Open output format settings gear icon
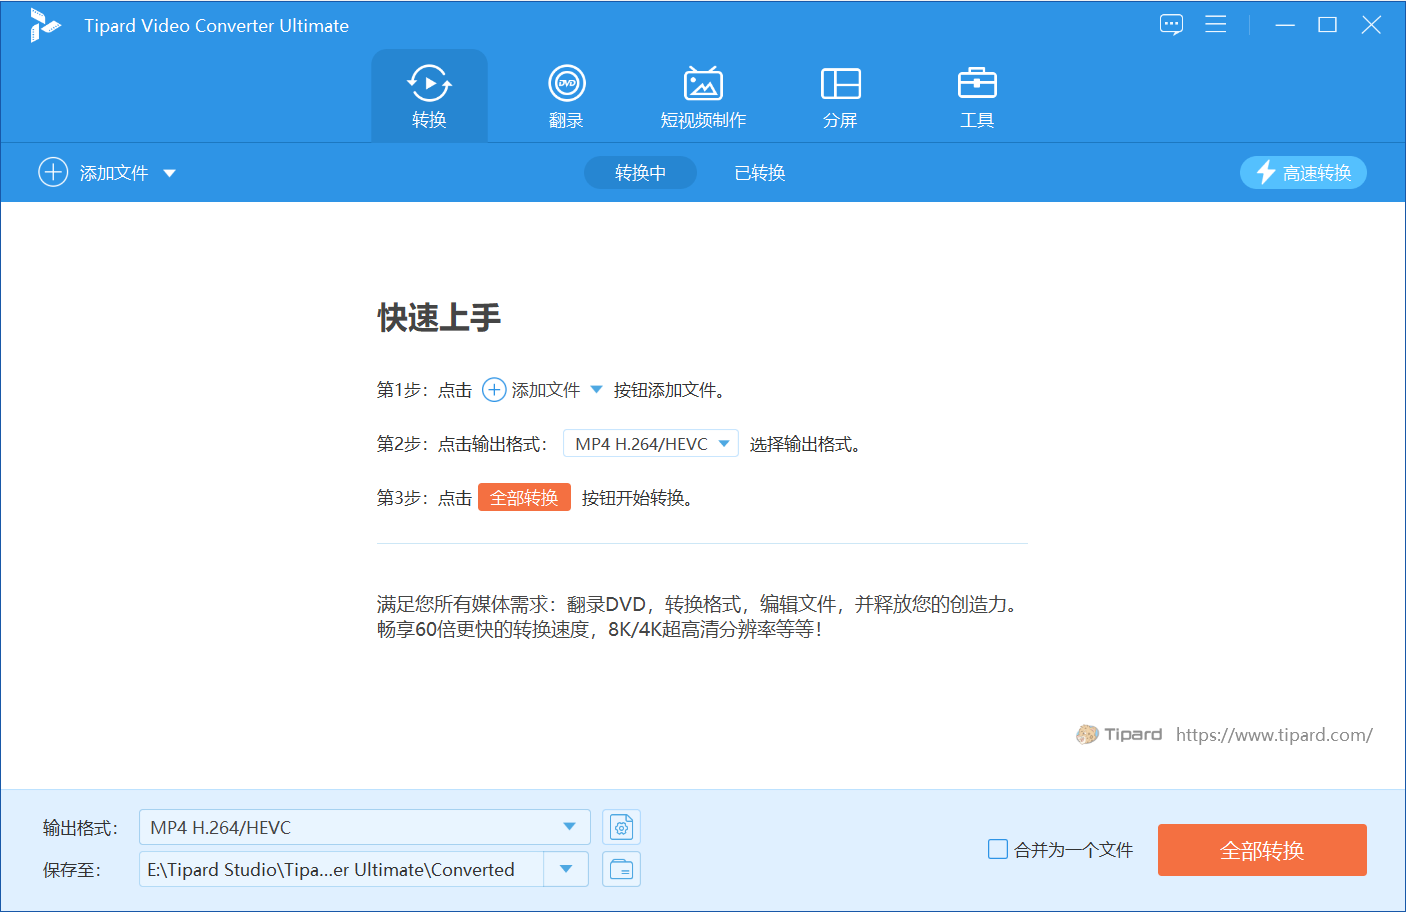This screenshot has height=912, width=1406. click(x=621, y=827)
